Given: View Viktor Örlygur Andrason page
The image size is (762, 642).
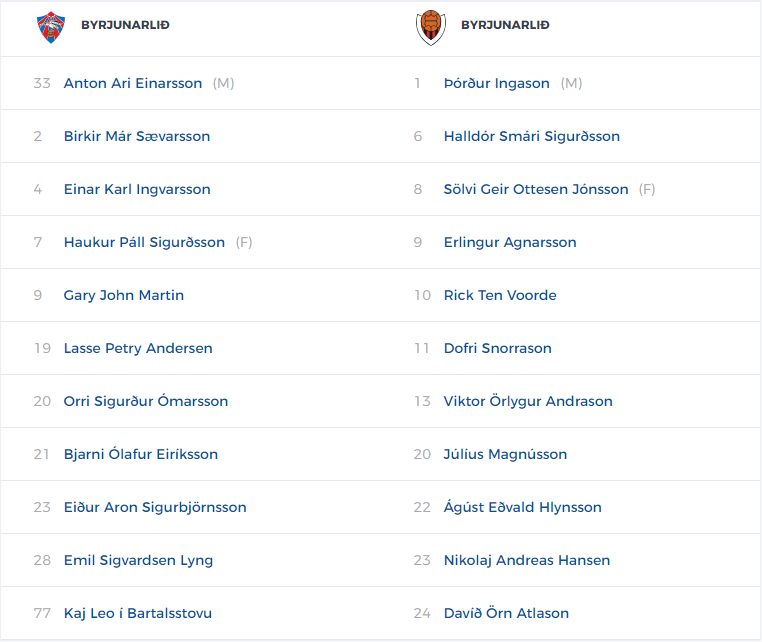Looking at the screenshot, I should tap(528, 401).
